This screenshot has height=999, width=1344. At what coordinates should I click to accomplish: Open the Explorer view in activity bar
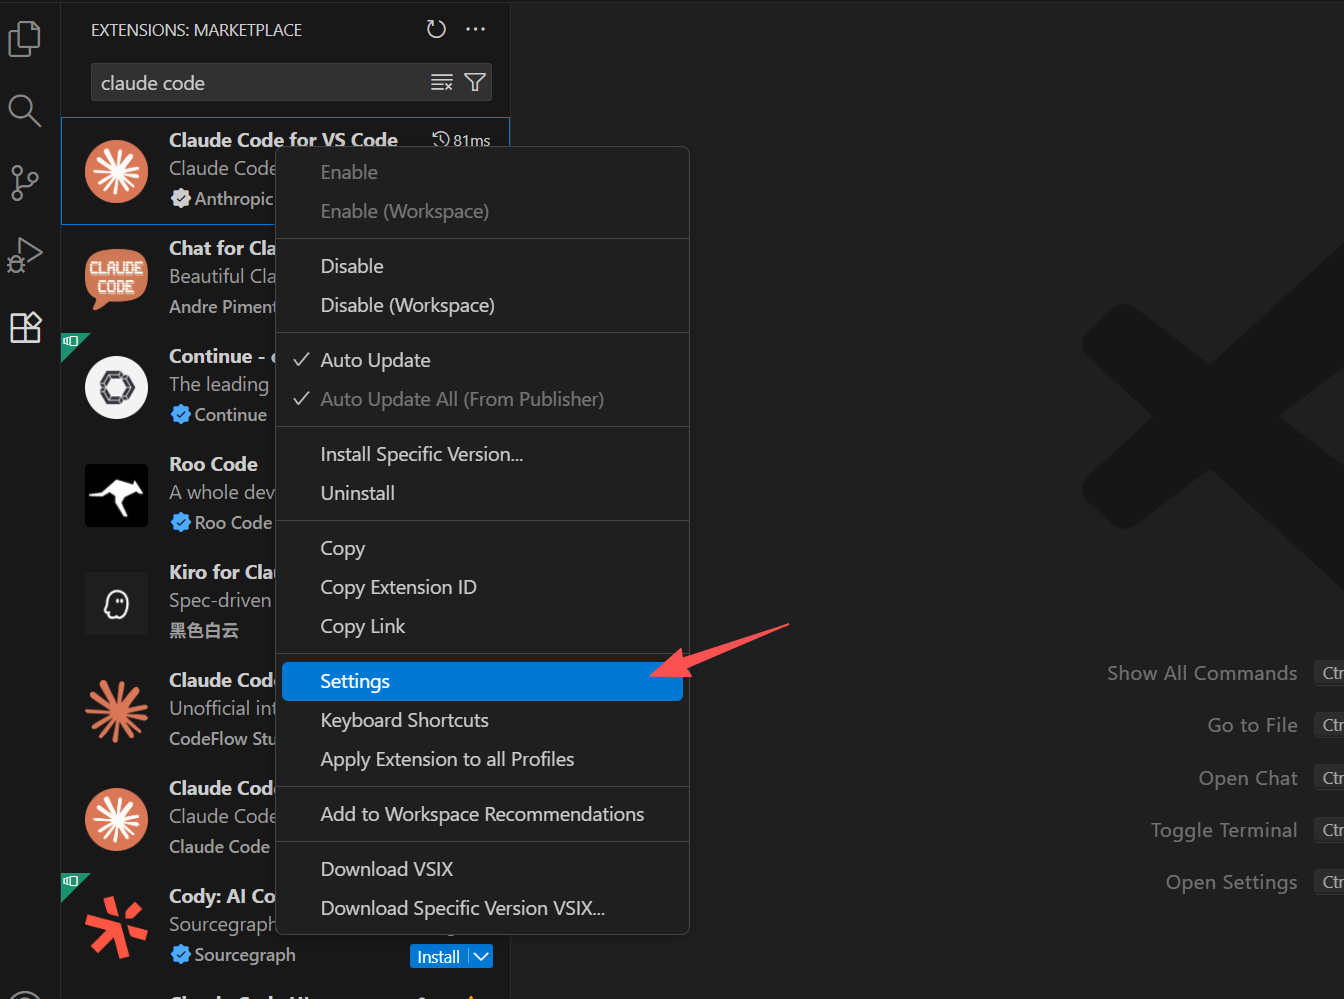24,39
